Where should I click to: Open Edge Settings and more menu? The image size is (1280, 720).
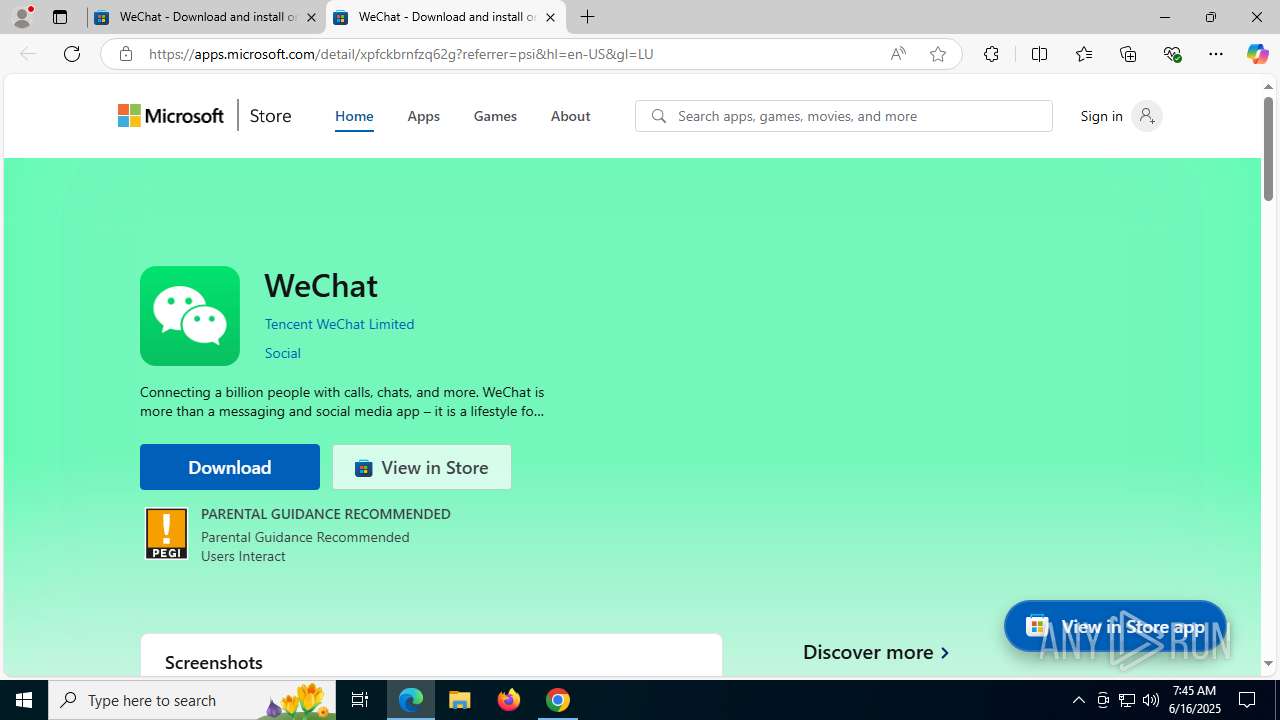point(1216,54)
